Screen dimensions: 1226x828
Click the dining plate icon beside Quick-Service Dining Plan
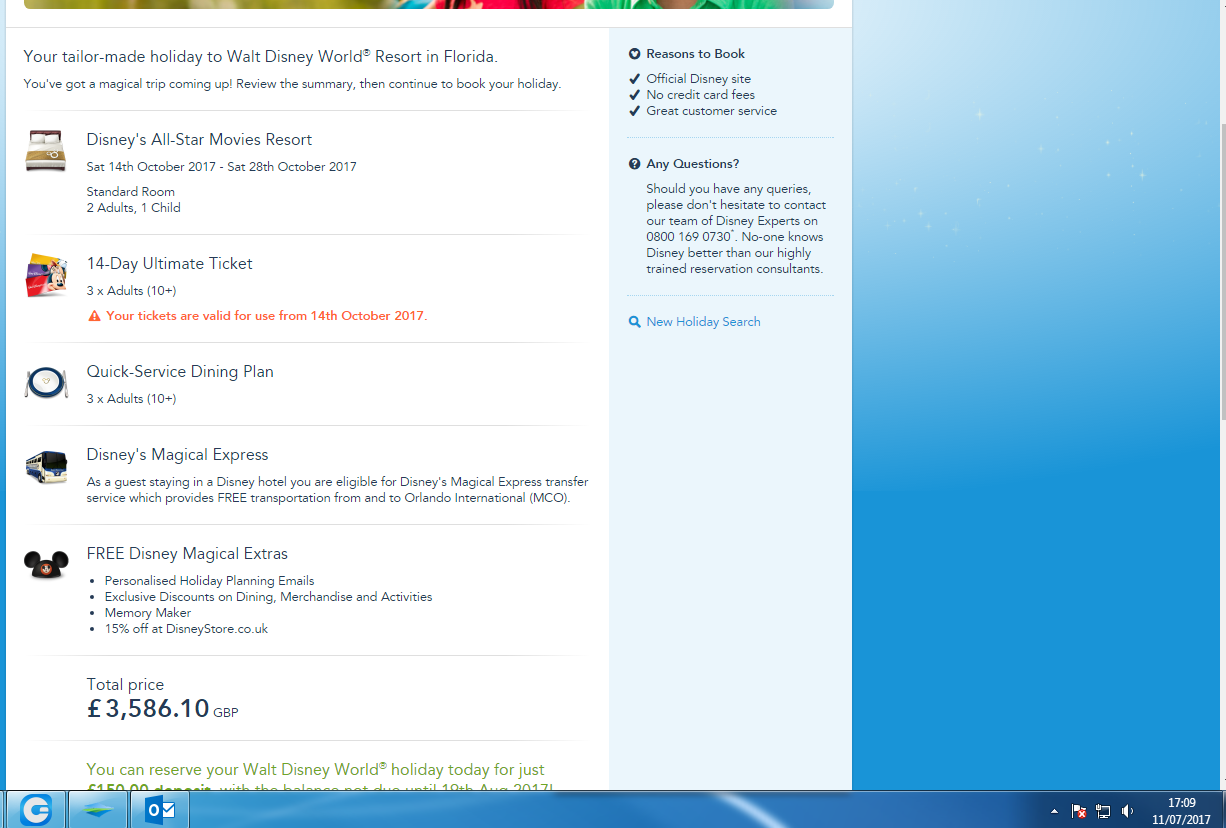[x=46, y=383]
